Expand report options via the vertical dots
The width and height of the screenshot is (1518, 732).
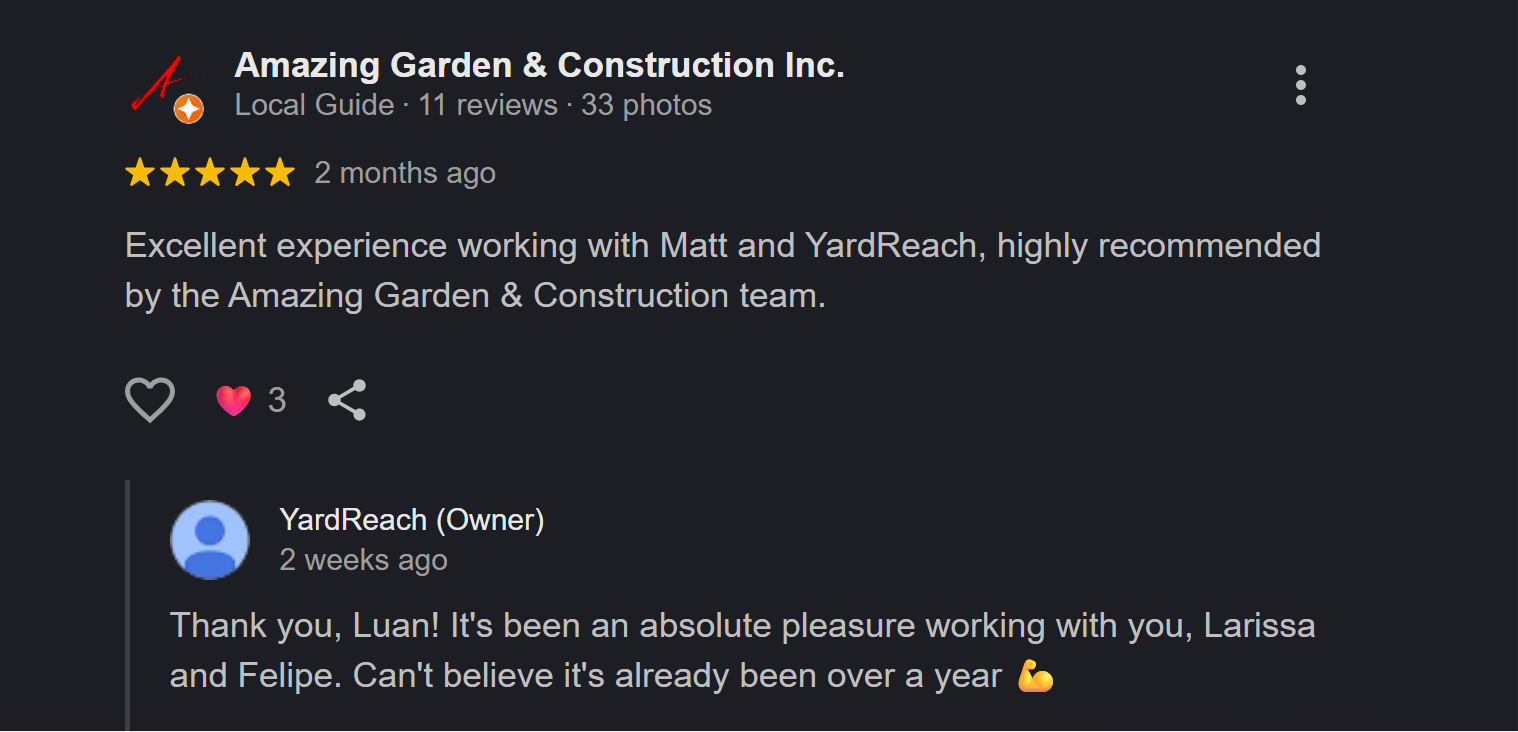pyautogui.click(x=1301, y=86)
